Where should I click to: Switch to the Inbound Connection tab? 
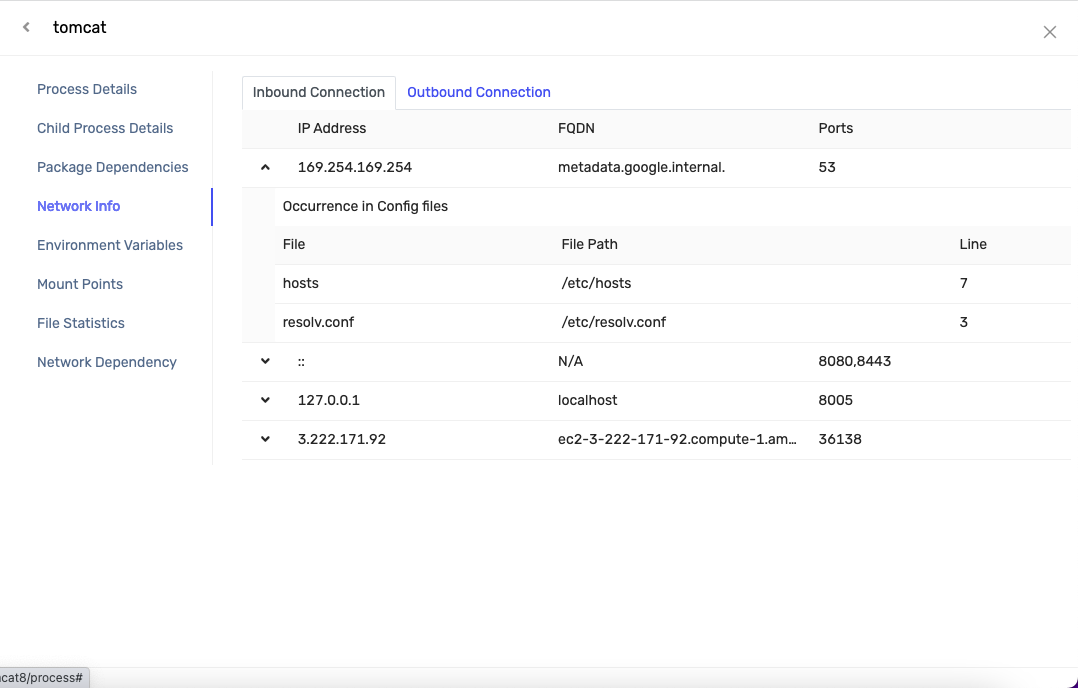pos(319,92)
